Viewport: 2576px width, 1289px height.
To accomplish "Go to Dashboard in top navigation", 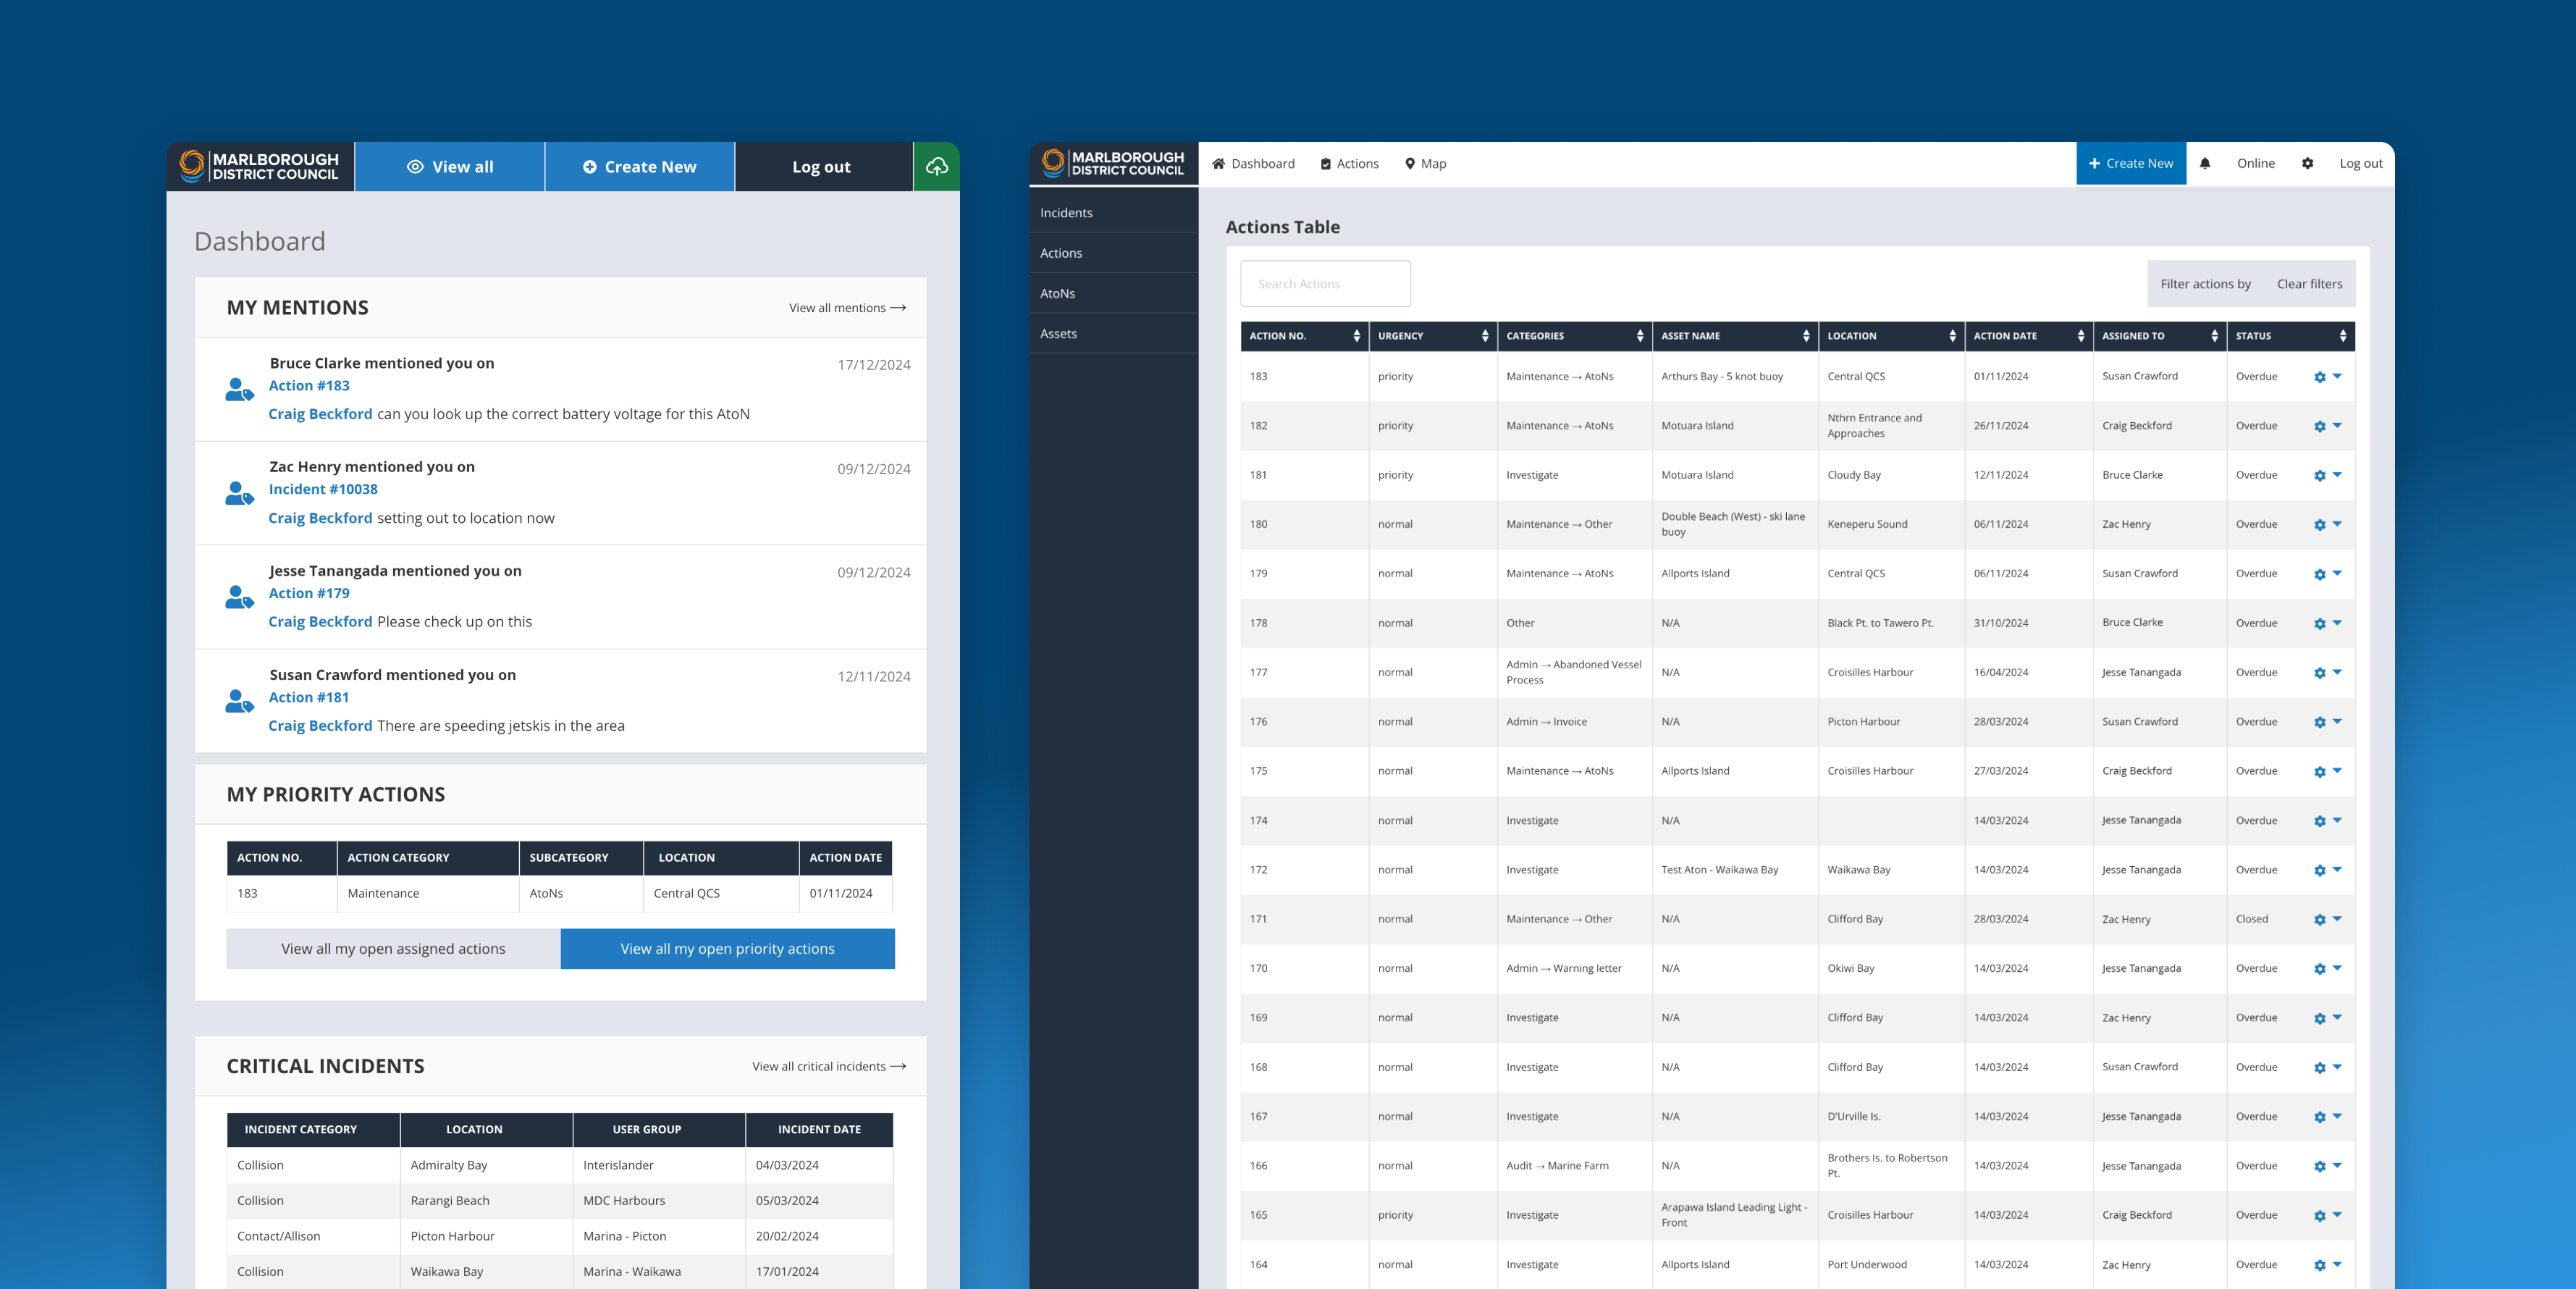I will 1253,164.
